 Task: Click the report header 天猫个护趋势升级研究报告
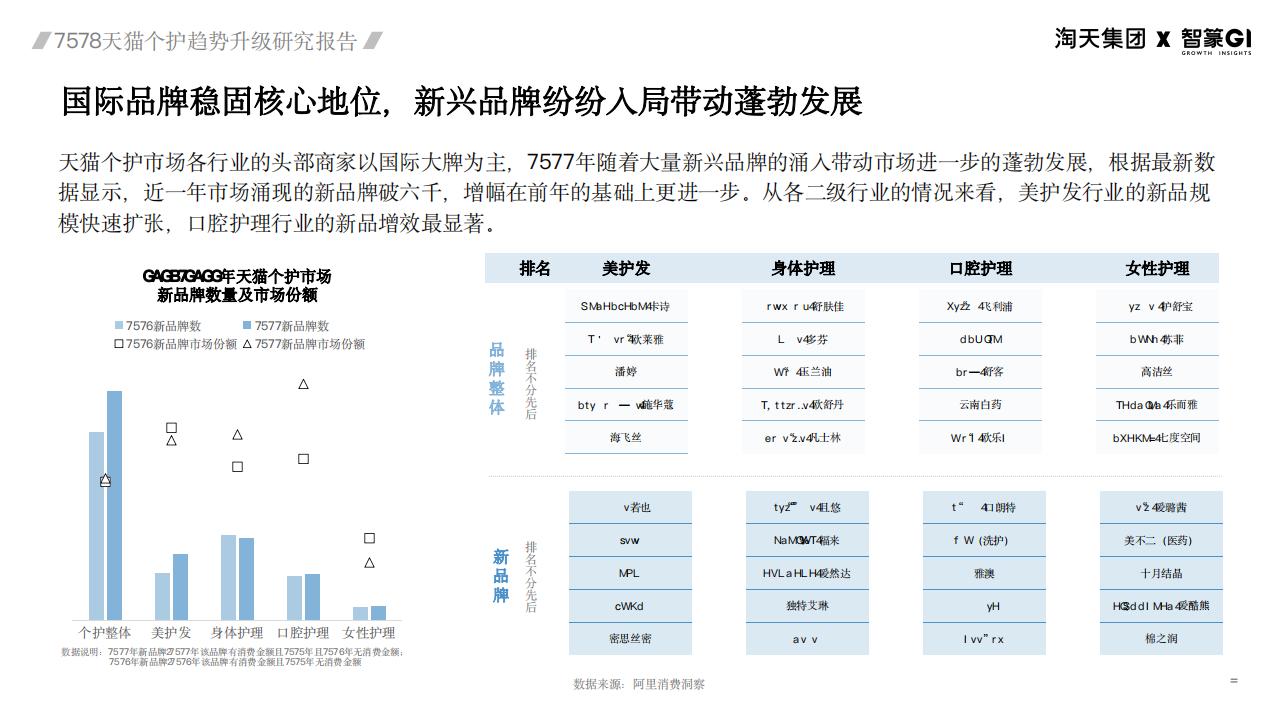(x=206, y=41)
